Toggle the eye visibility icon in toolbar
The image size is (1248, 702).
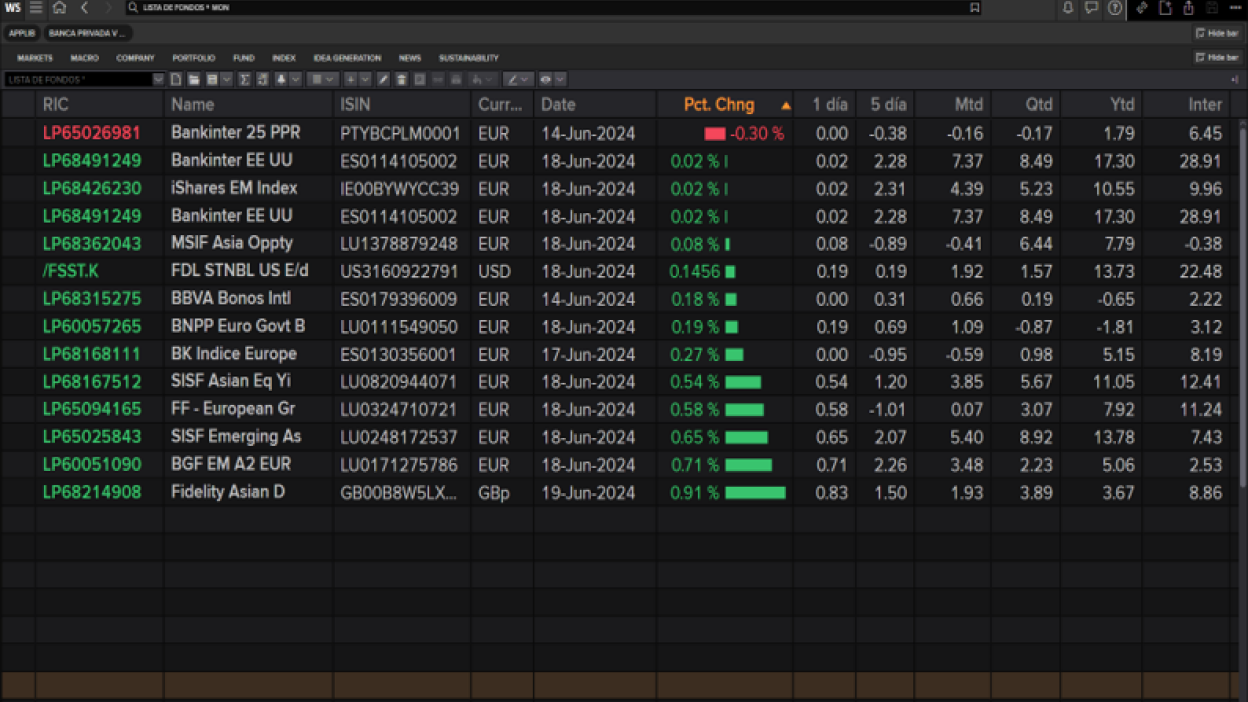(x=545, y=79)
